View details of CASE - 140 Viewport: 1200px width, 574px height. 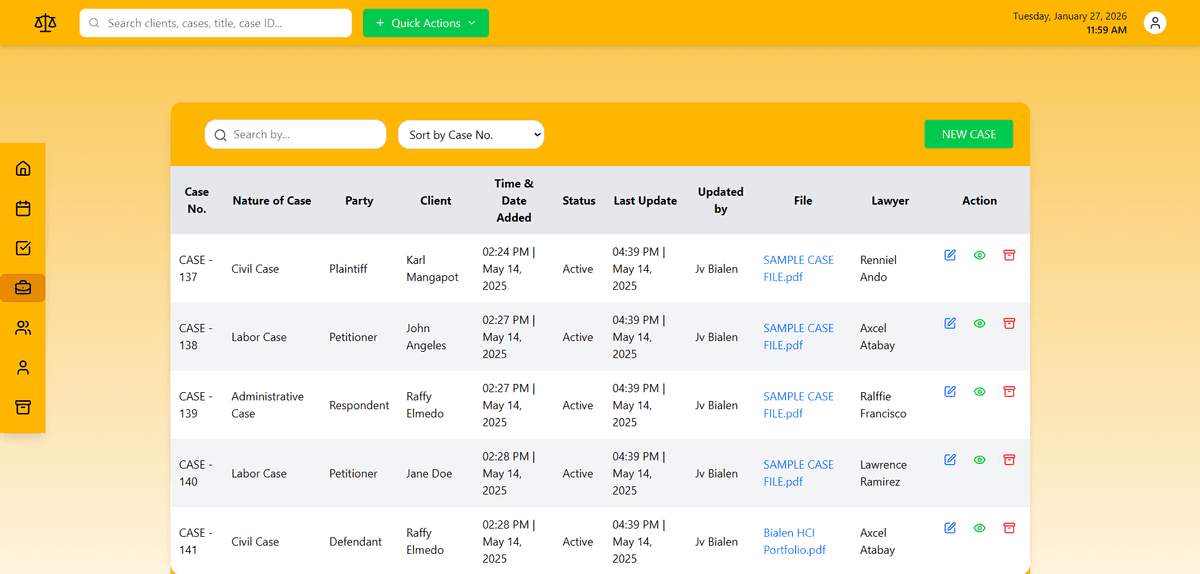pos(980,459)
